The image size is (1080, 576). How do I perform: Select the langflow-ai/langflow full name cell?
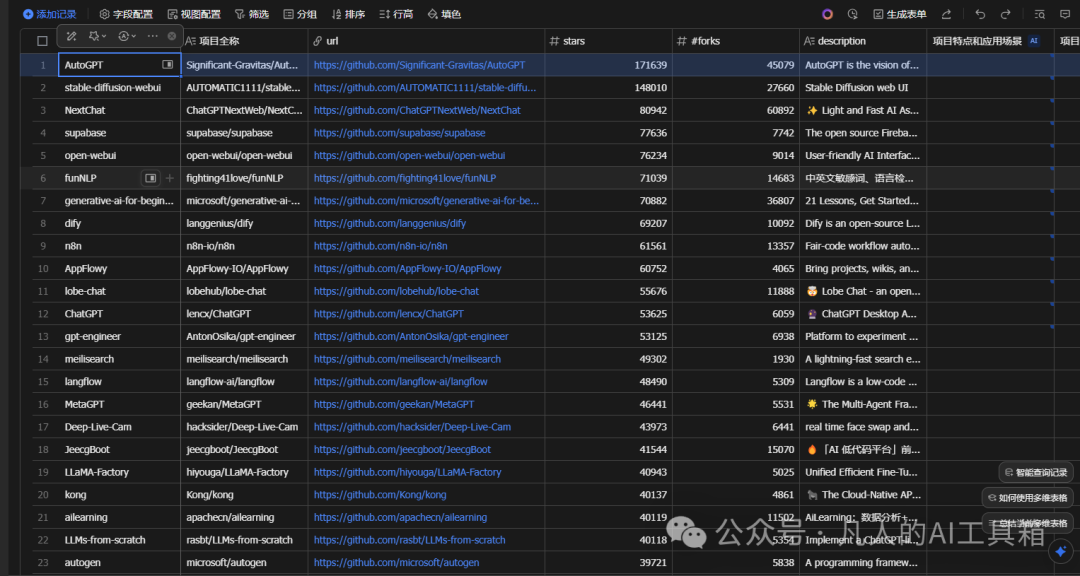(x=245, y=382)
